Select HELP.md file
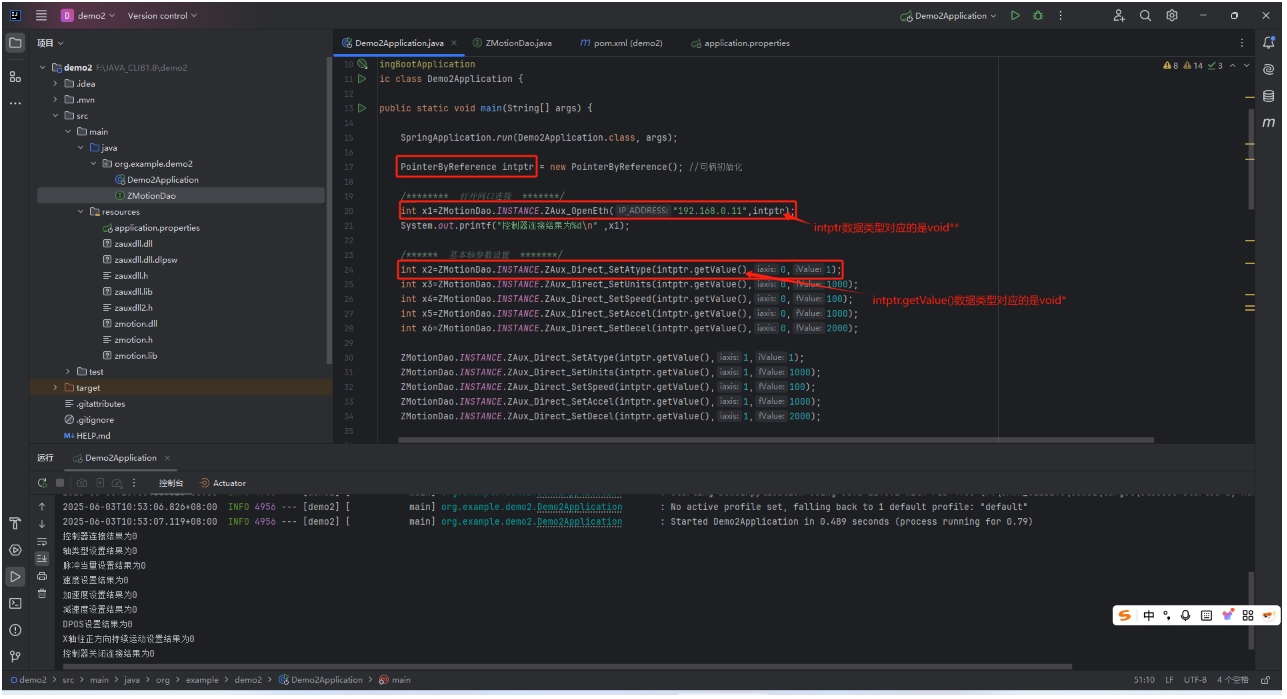1287x699 pixels. [x=88, y=436]
